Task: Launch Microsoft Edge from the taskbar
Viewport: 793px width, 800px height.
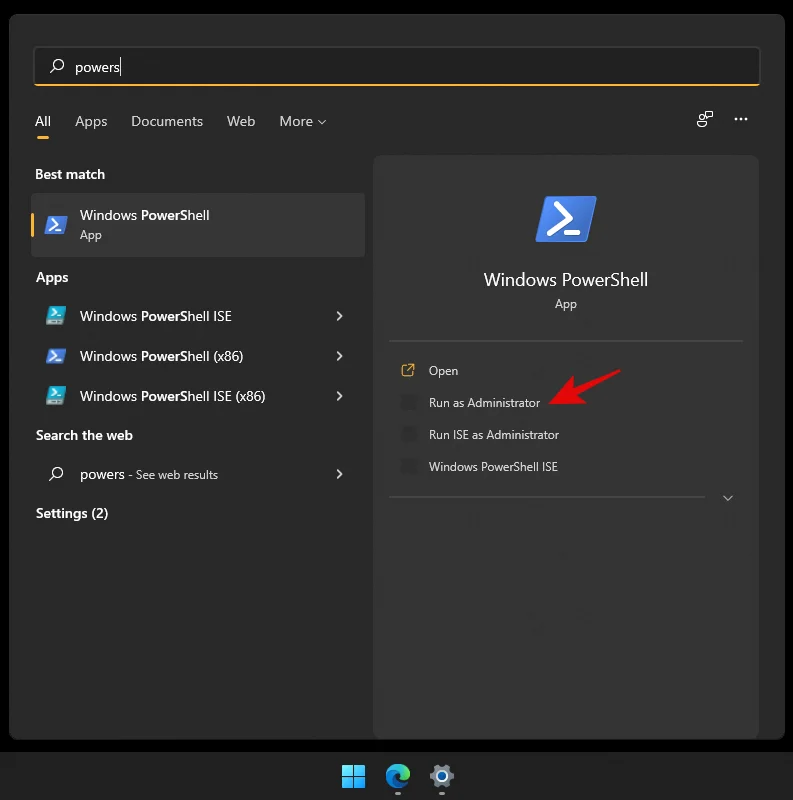Action: (x=397, y=777)
